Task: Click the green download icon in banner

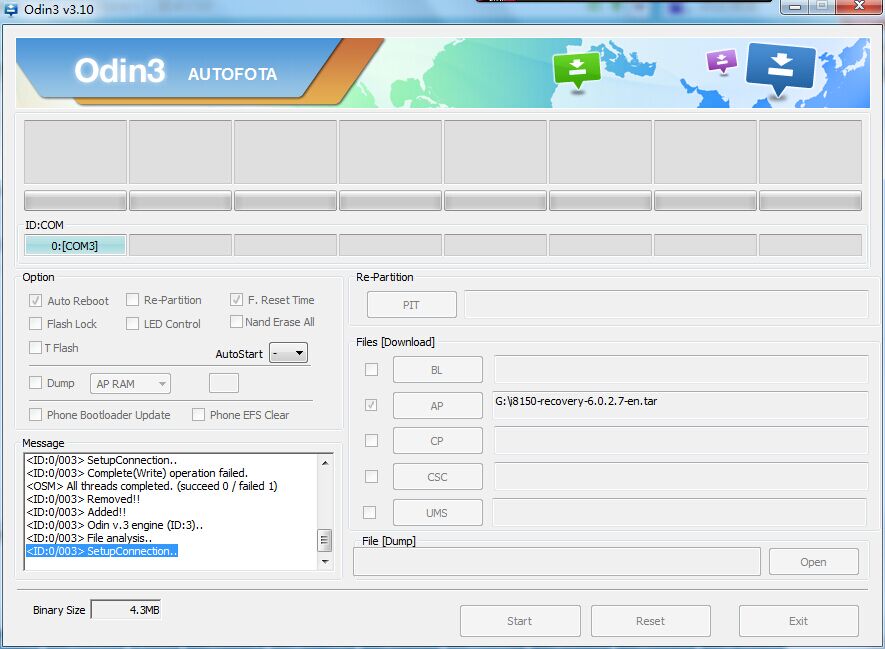Action: 576,70
